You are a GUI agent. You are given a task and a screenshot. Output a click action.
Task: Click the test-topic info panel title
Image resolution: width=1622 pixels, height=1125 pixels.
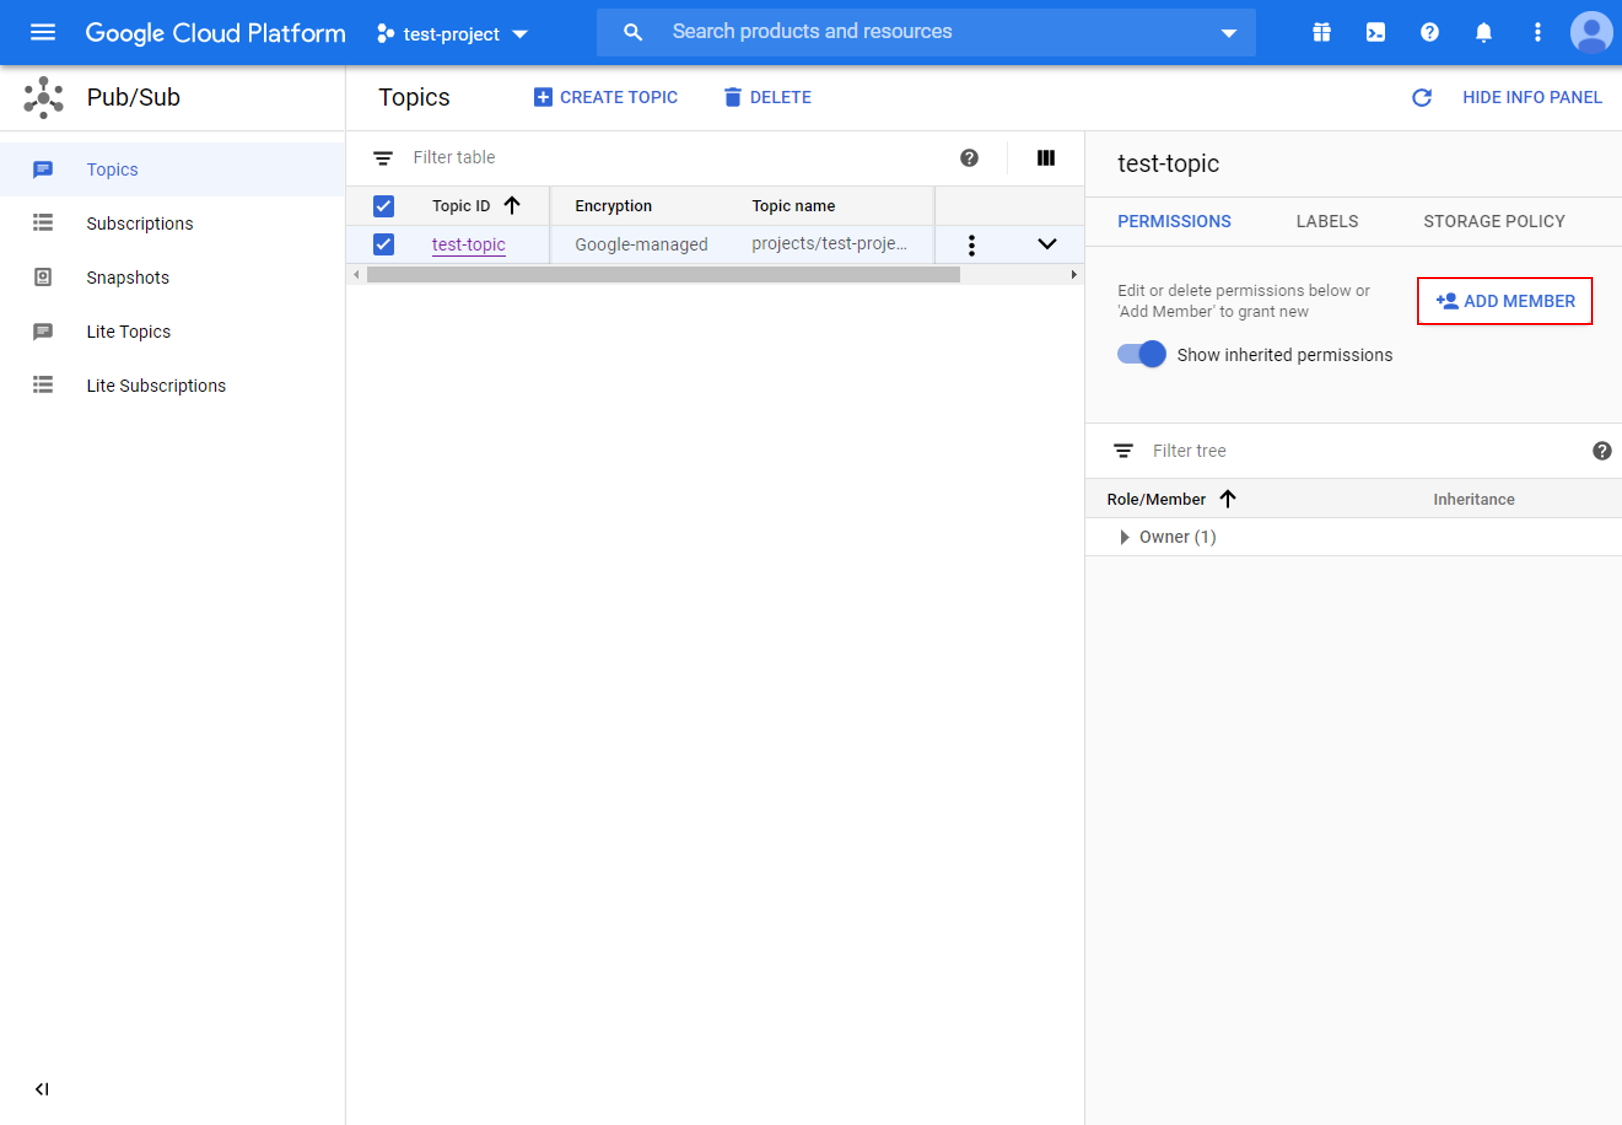(x=1168, y=163)
